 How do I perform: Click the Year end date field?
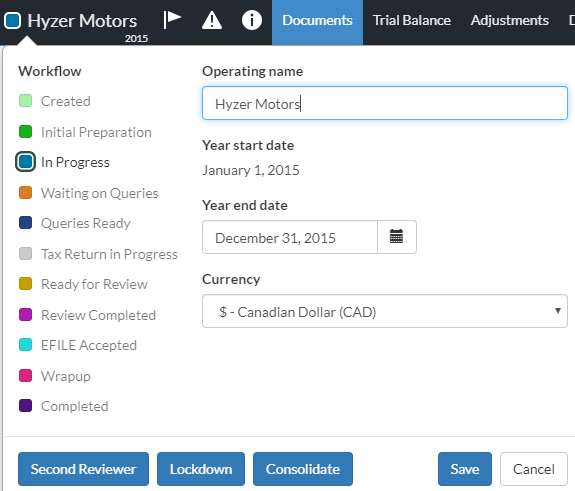click(290, 237)
